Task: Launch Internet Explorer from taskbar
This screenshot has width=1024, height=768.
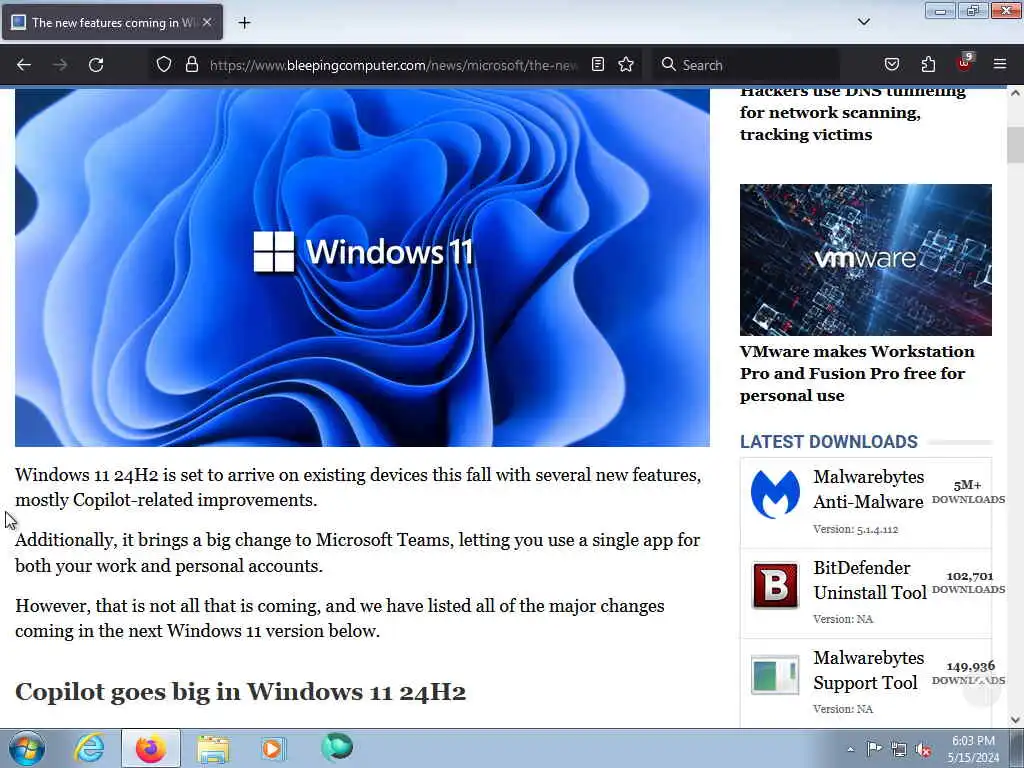Action: click(89, 748)
